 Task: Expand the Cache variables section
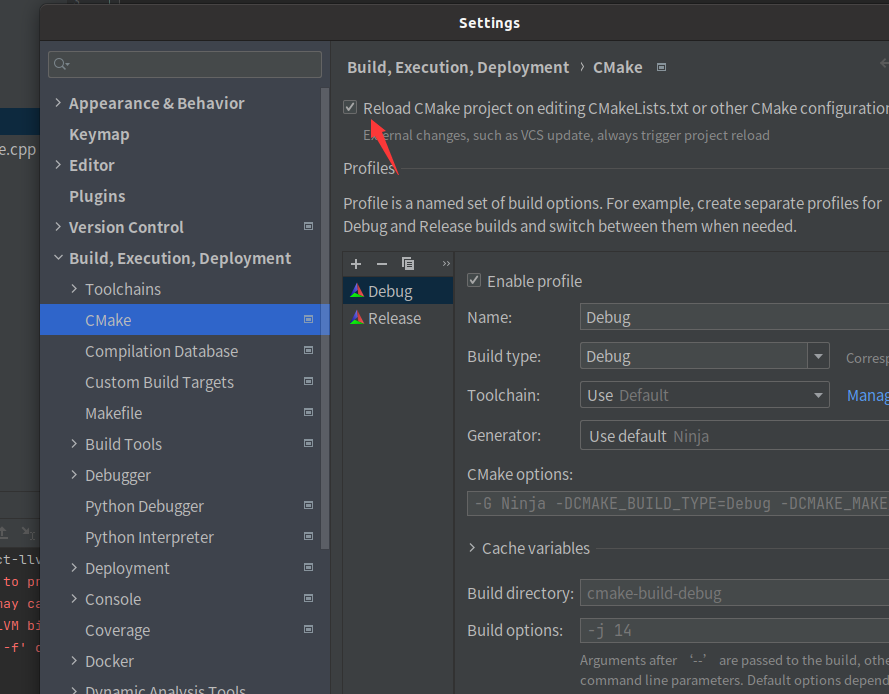(x=472, y=548)
